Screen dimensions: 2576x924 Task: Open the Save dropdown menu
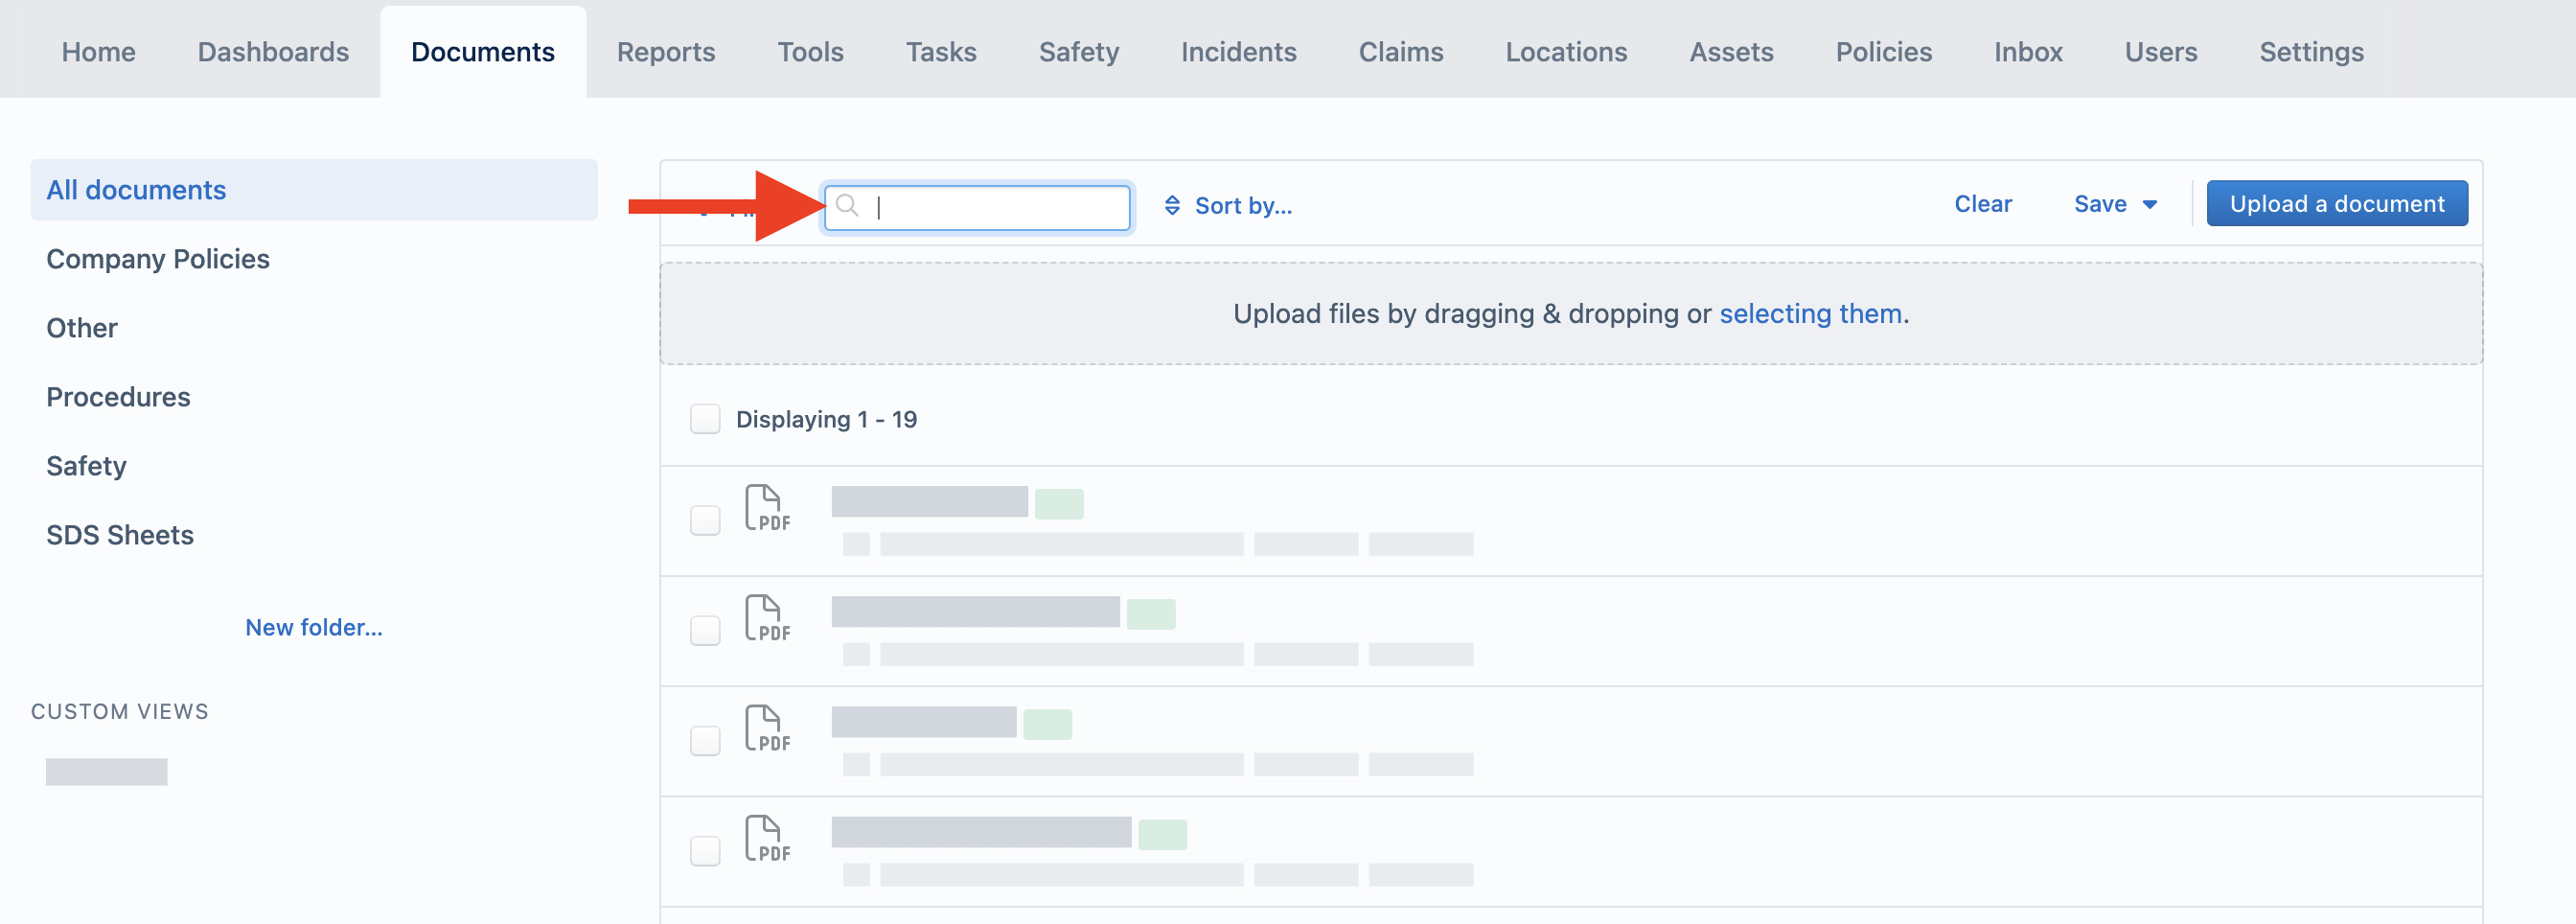tap(2115, 204)
